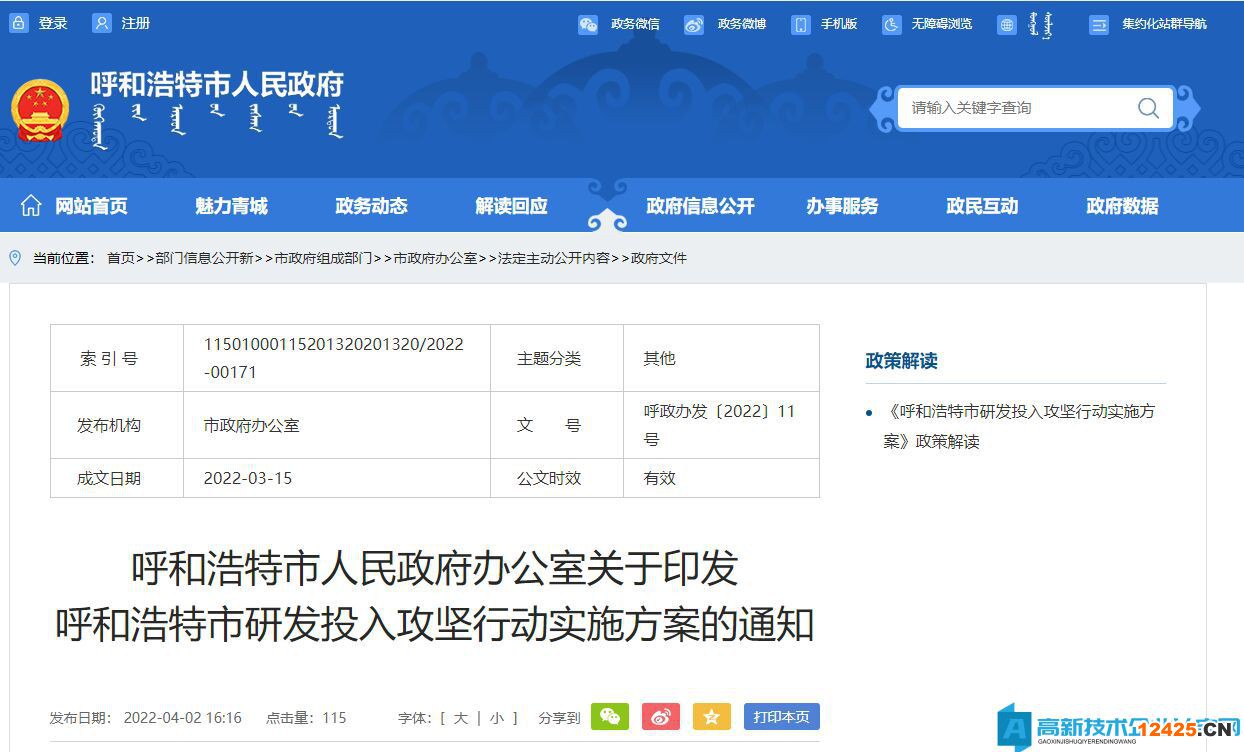
Task: Click the location pin breadcrumb icon
Action: click(15, 258)
